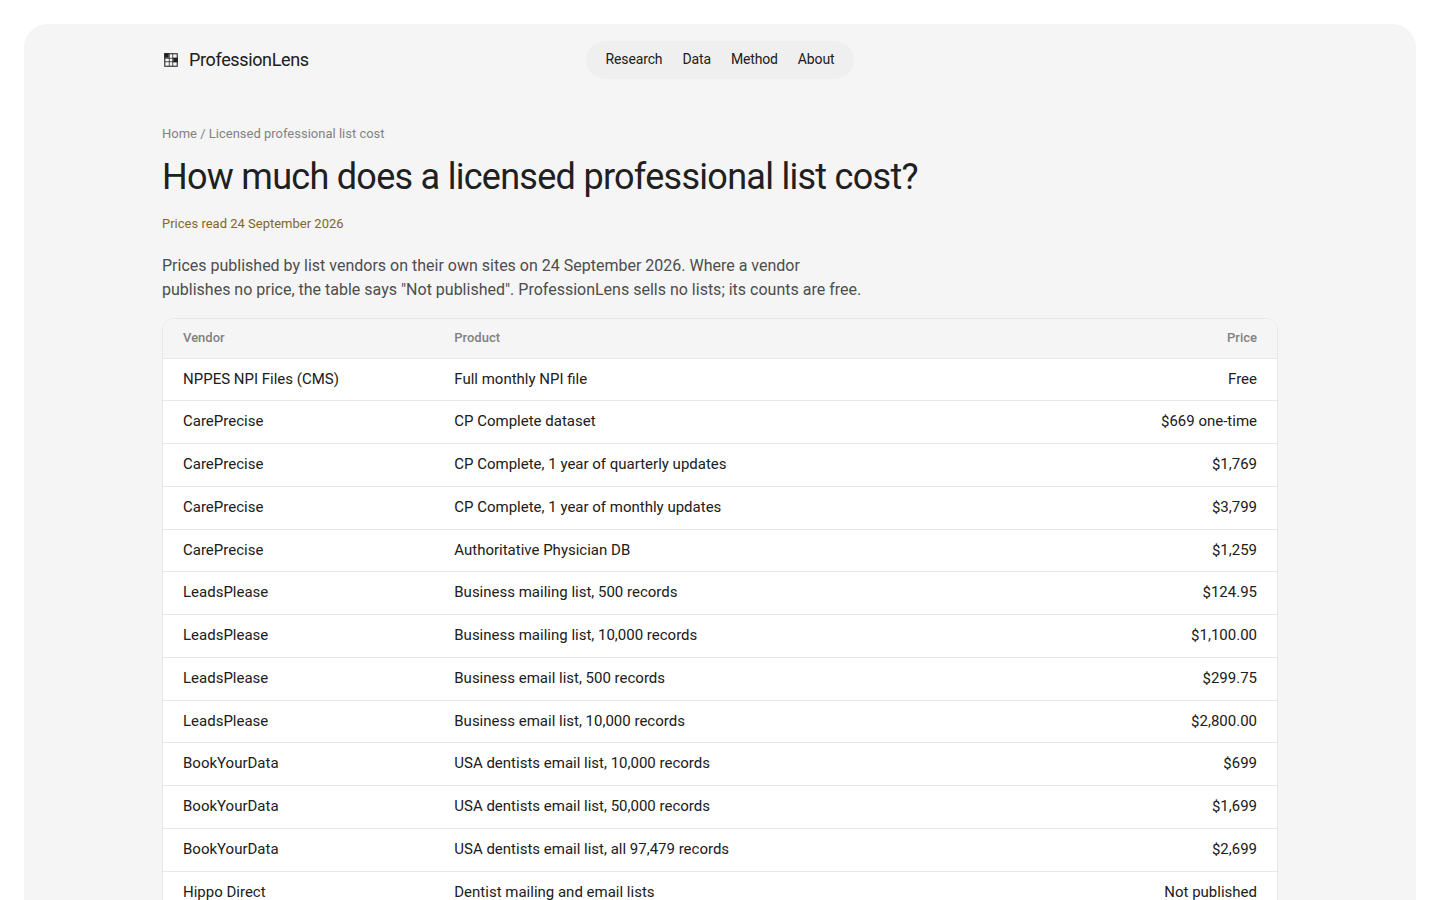Open the ProfessionLens home link text

(248, 60)
